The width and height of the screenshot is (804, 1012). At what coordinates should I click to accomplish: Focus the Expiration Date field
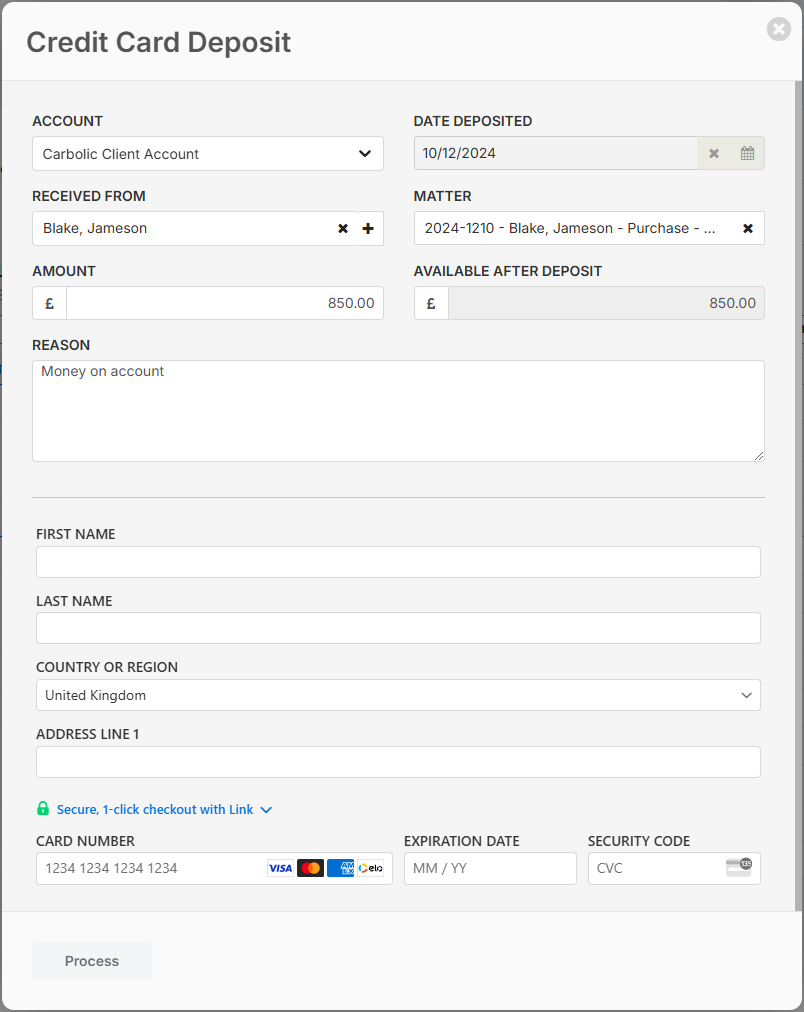[x=490, y=868]
